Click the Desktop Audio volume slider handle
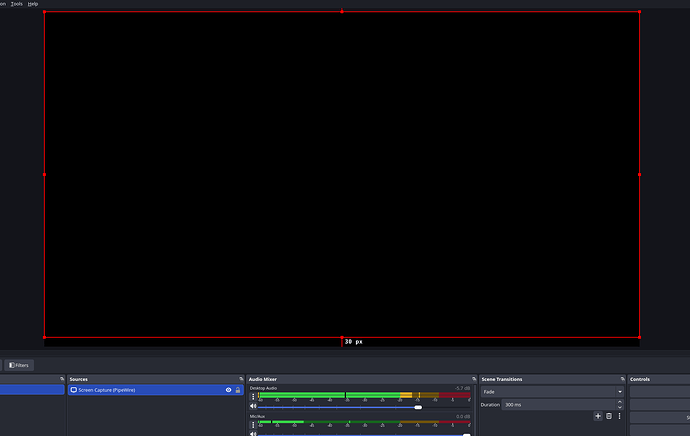The image size is (690, 436). 418,407
